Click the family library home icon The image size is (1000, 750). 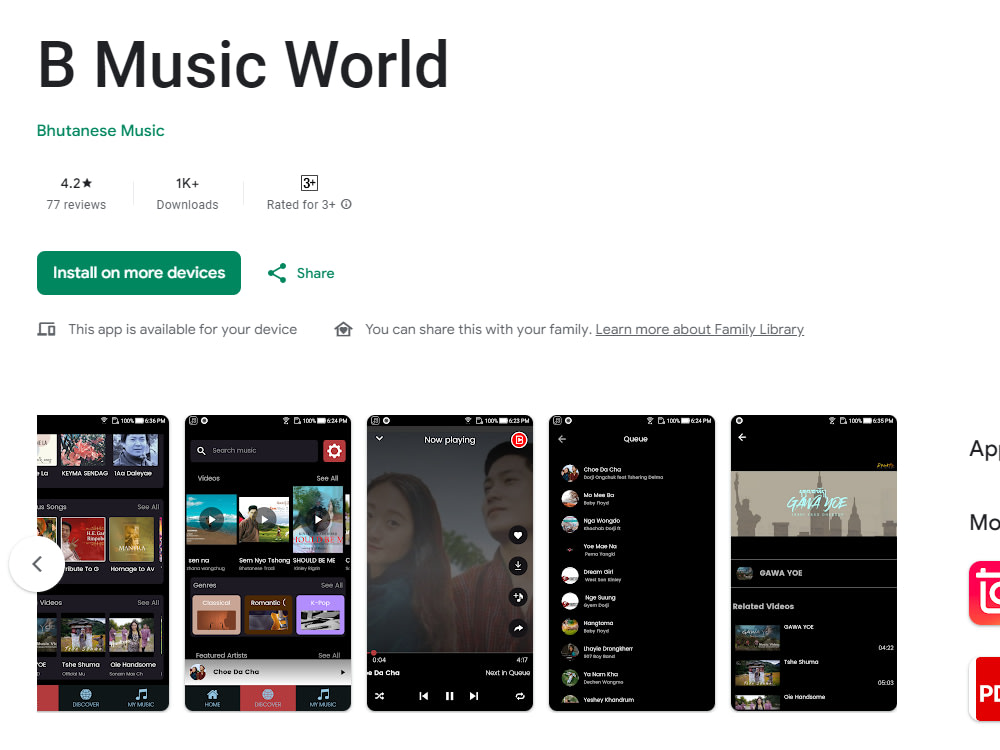pos(343,329)
